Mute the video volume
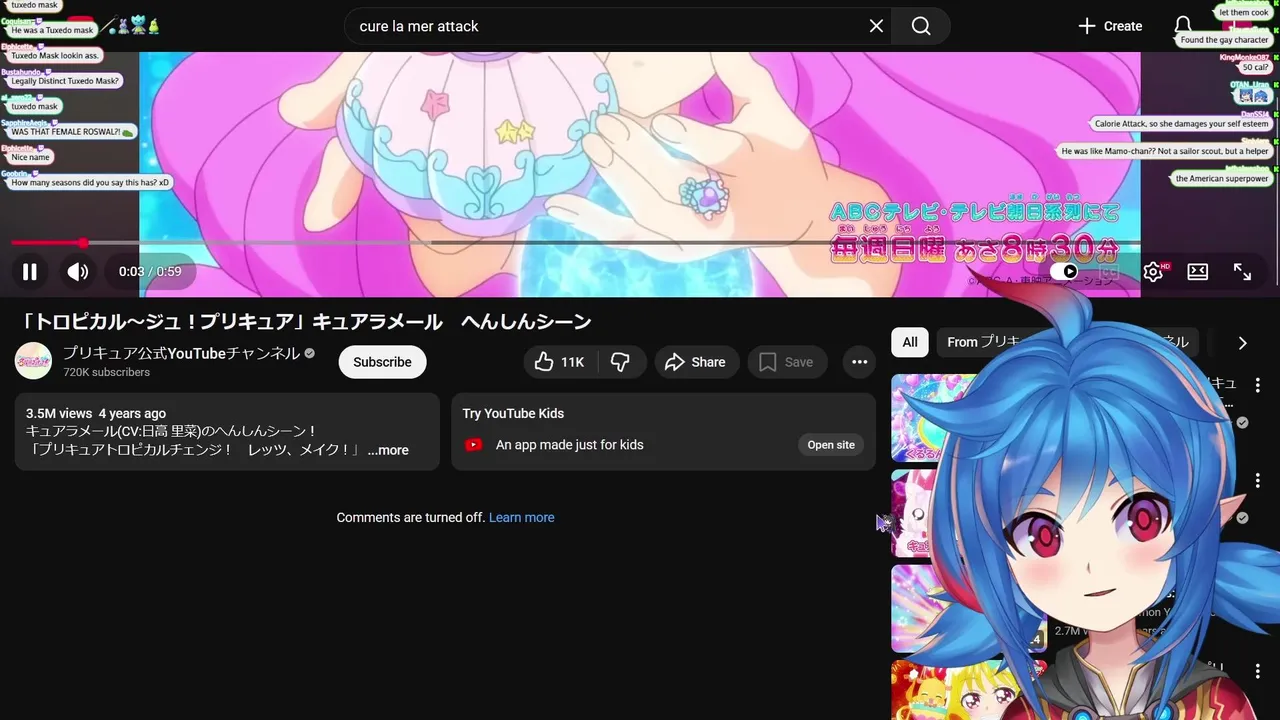 (78, 271)
